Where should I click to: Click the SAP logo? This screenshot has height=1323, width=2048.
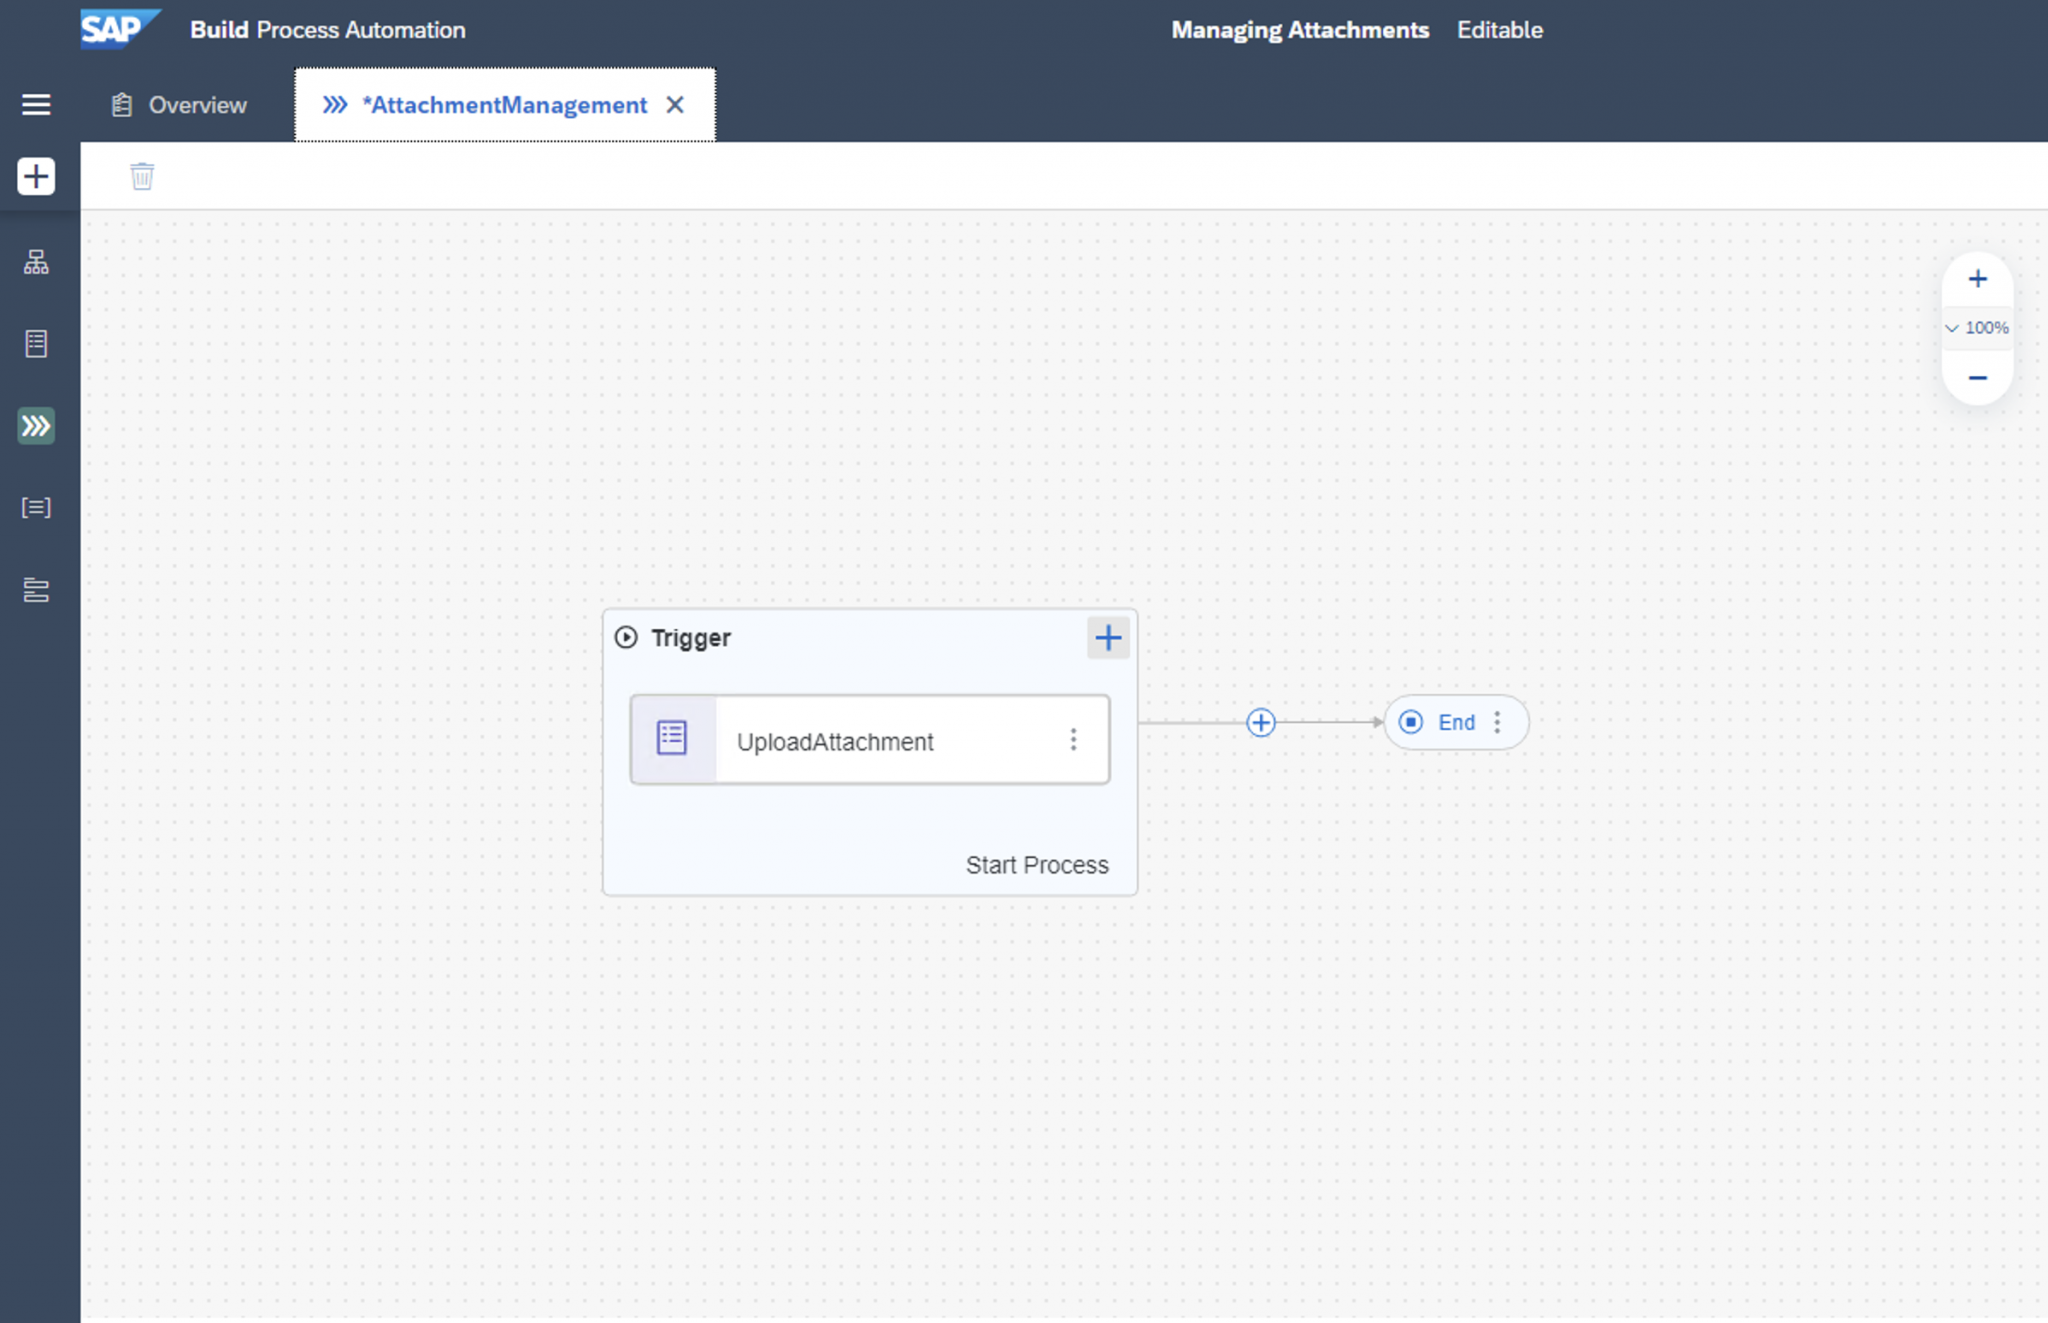tap(117, 29)
